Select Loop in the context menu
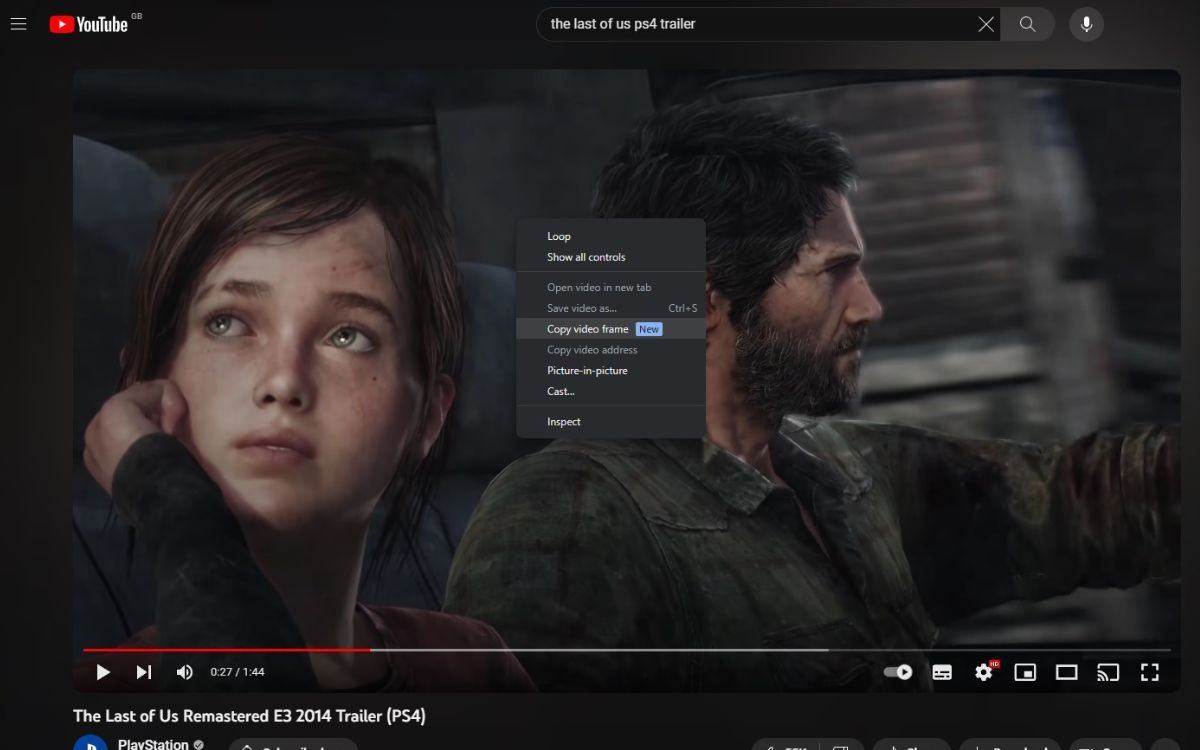 559,236
